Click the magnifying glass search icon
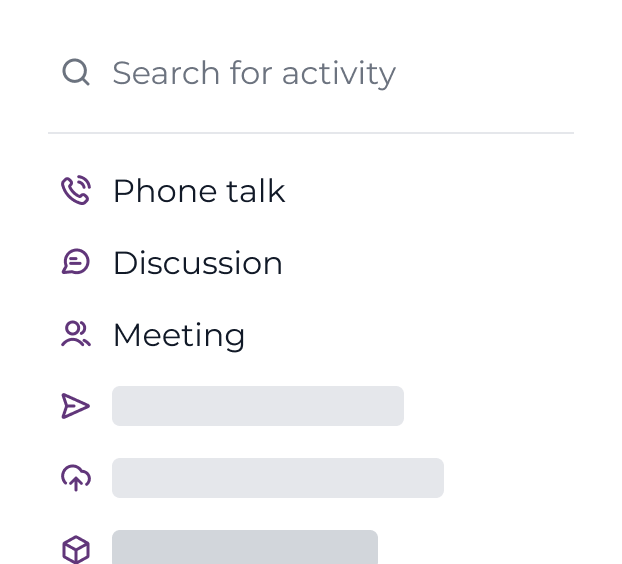 [x=76, y=72]
